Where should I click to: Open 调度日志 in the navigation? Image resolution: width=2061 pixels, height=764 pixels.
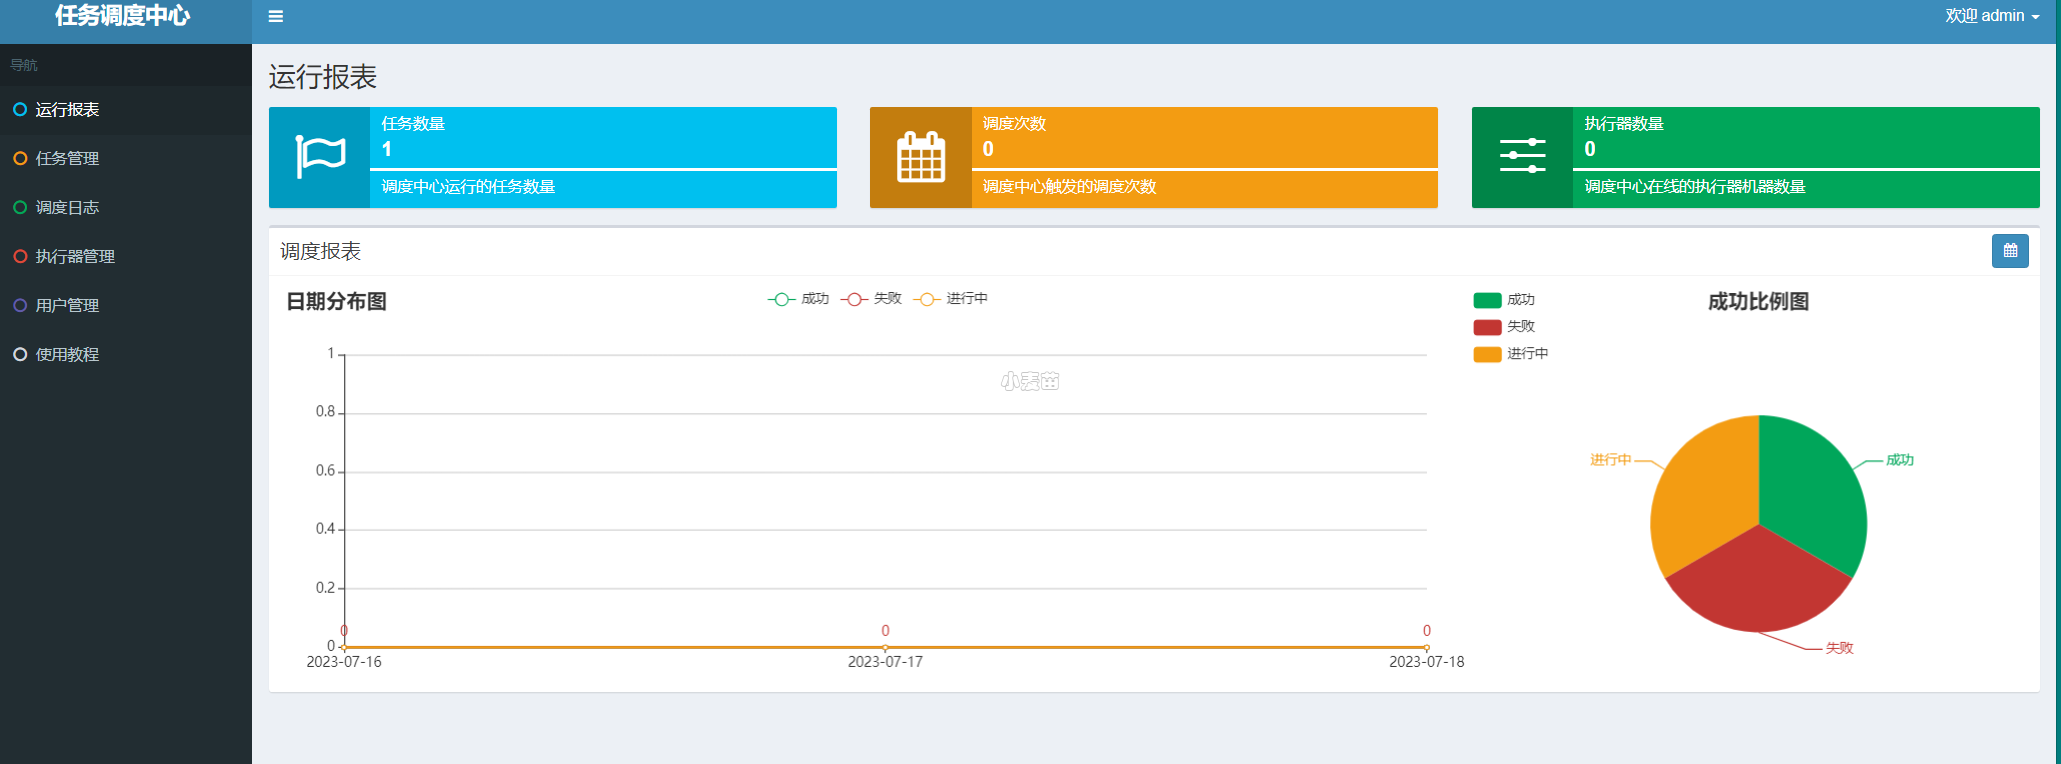point(126,208)
